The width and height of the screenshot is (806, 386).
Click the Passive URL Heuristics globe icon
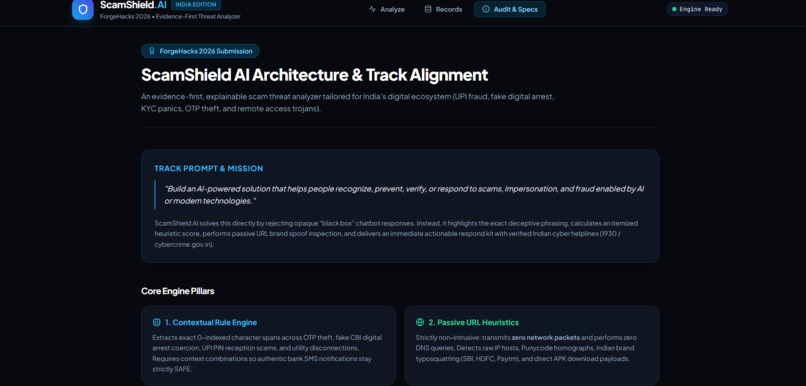click(420, 322)
